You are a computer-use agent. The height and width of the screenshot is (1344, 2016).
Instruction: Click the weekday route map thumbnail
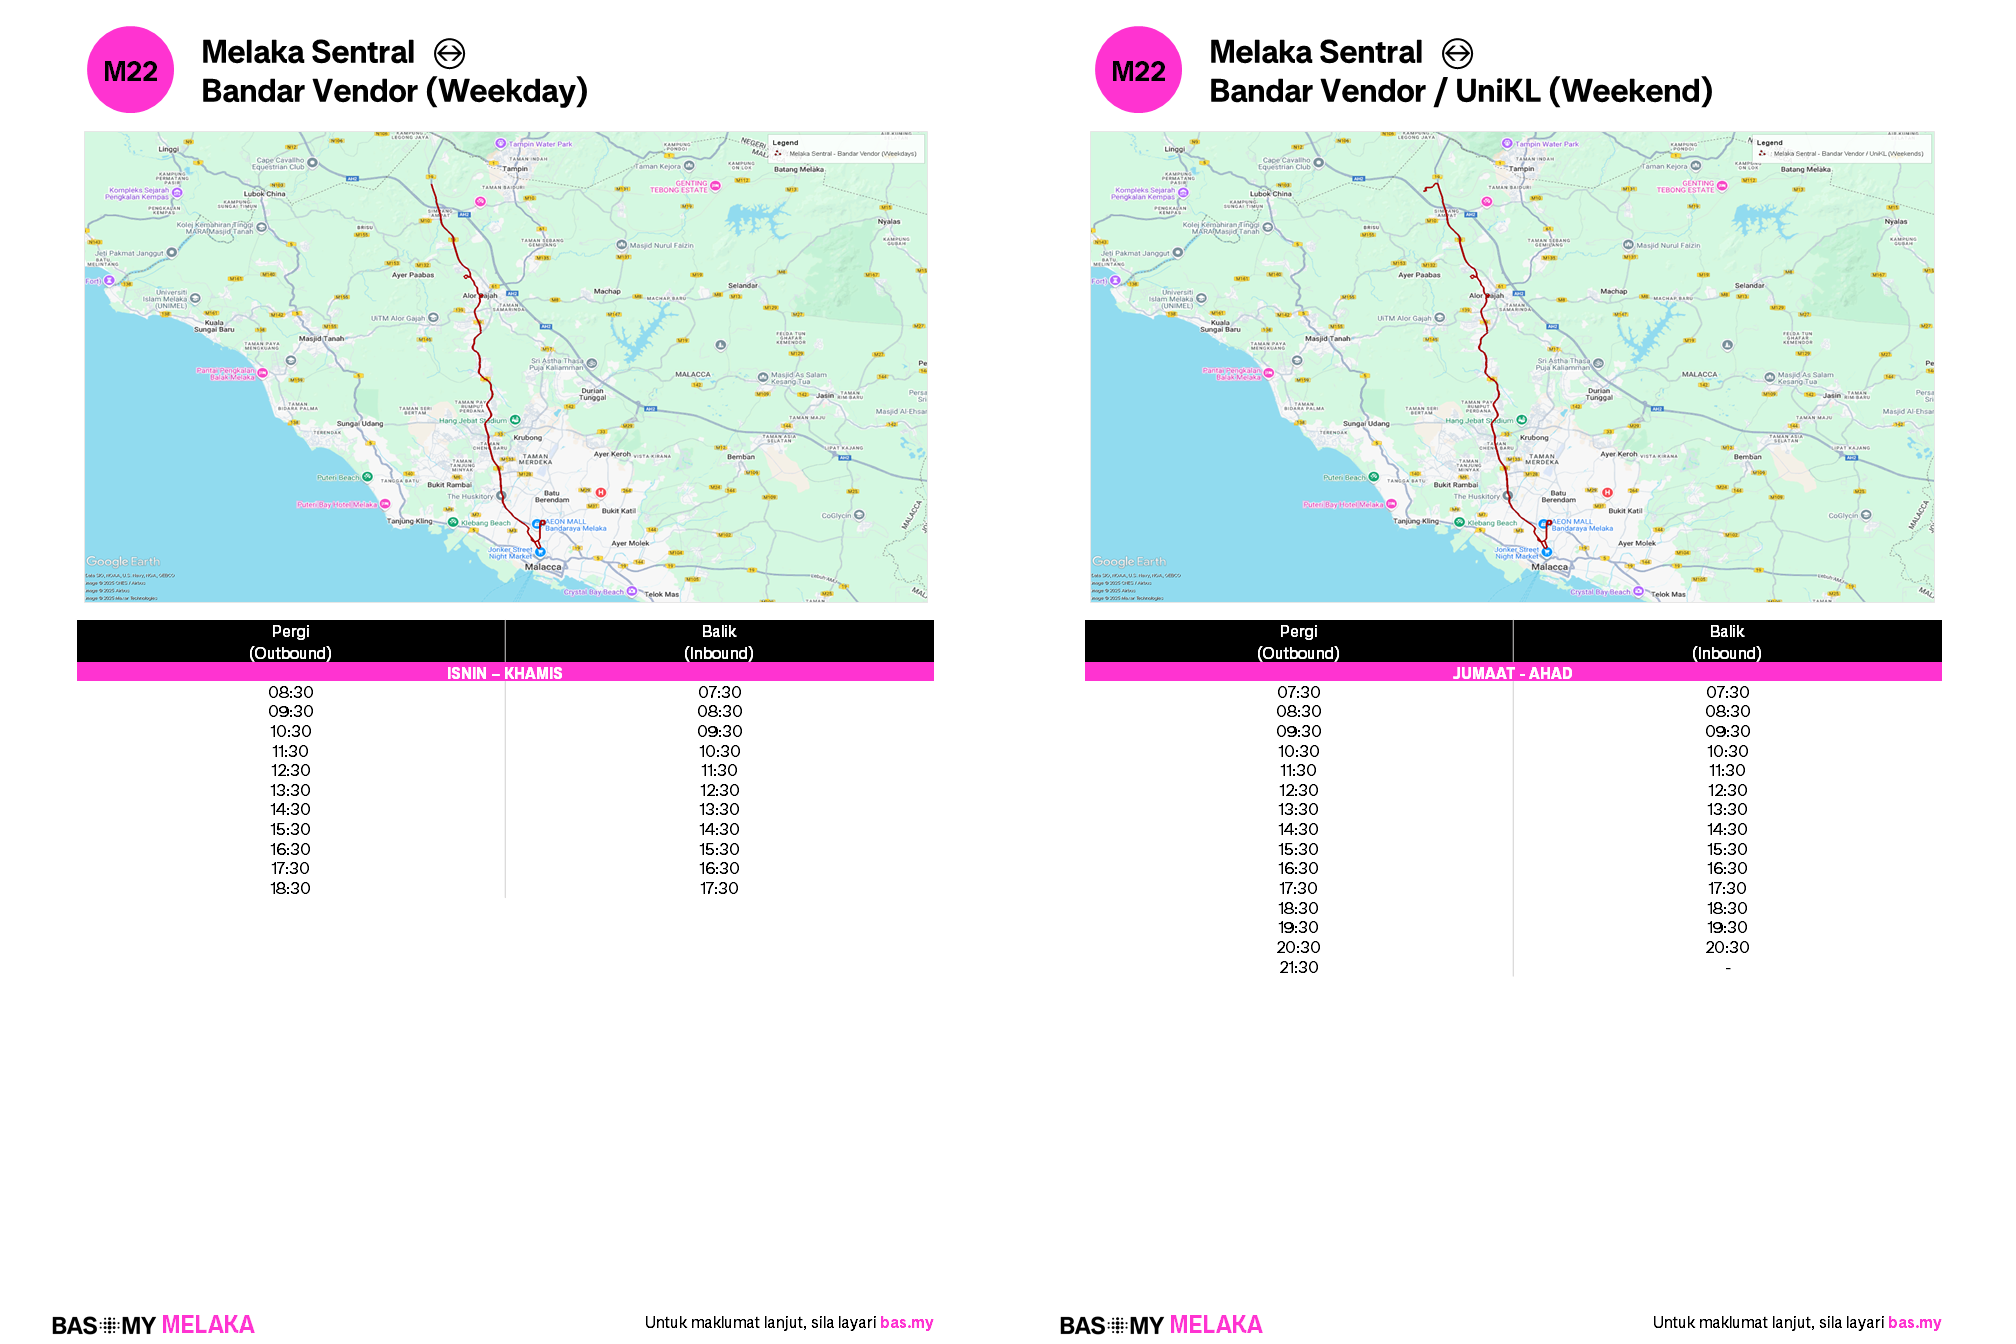click(x=505, y=366)
